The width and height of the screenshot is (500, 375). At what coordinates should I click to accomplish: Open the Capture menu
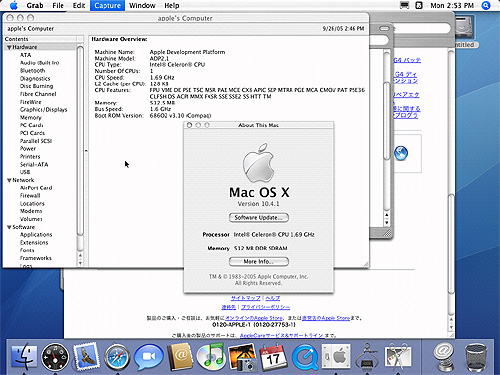[107, 5]
